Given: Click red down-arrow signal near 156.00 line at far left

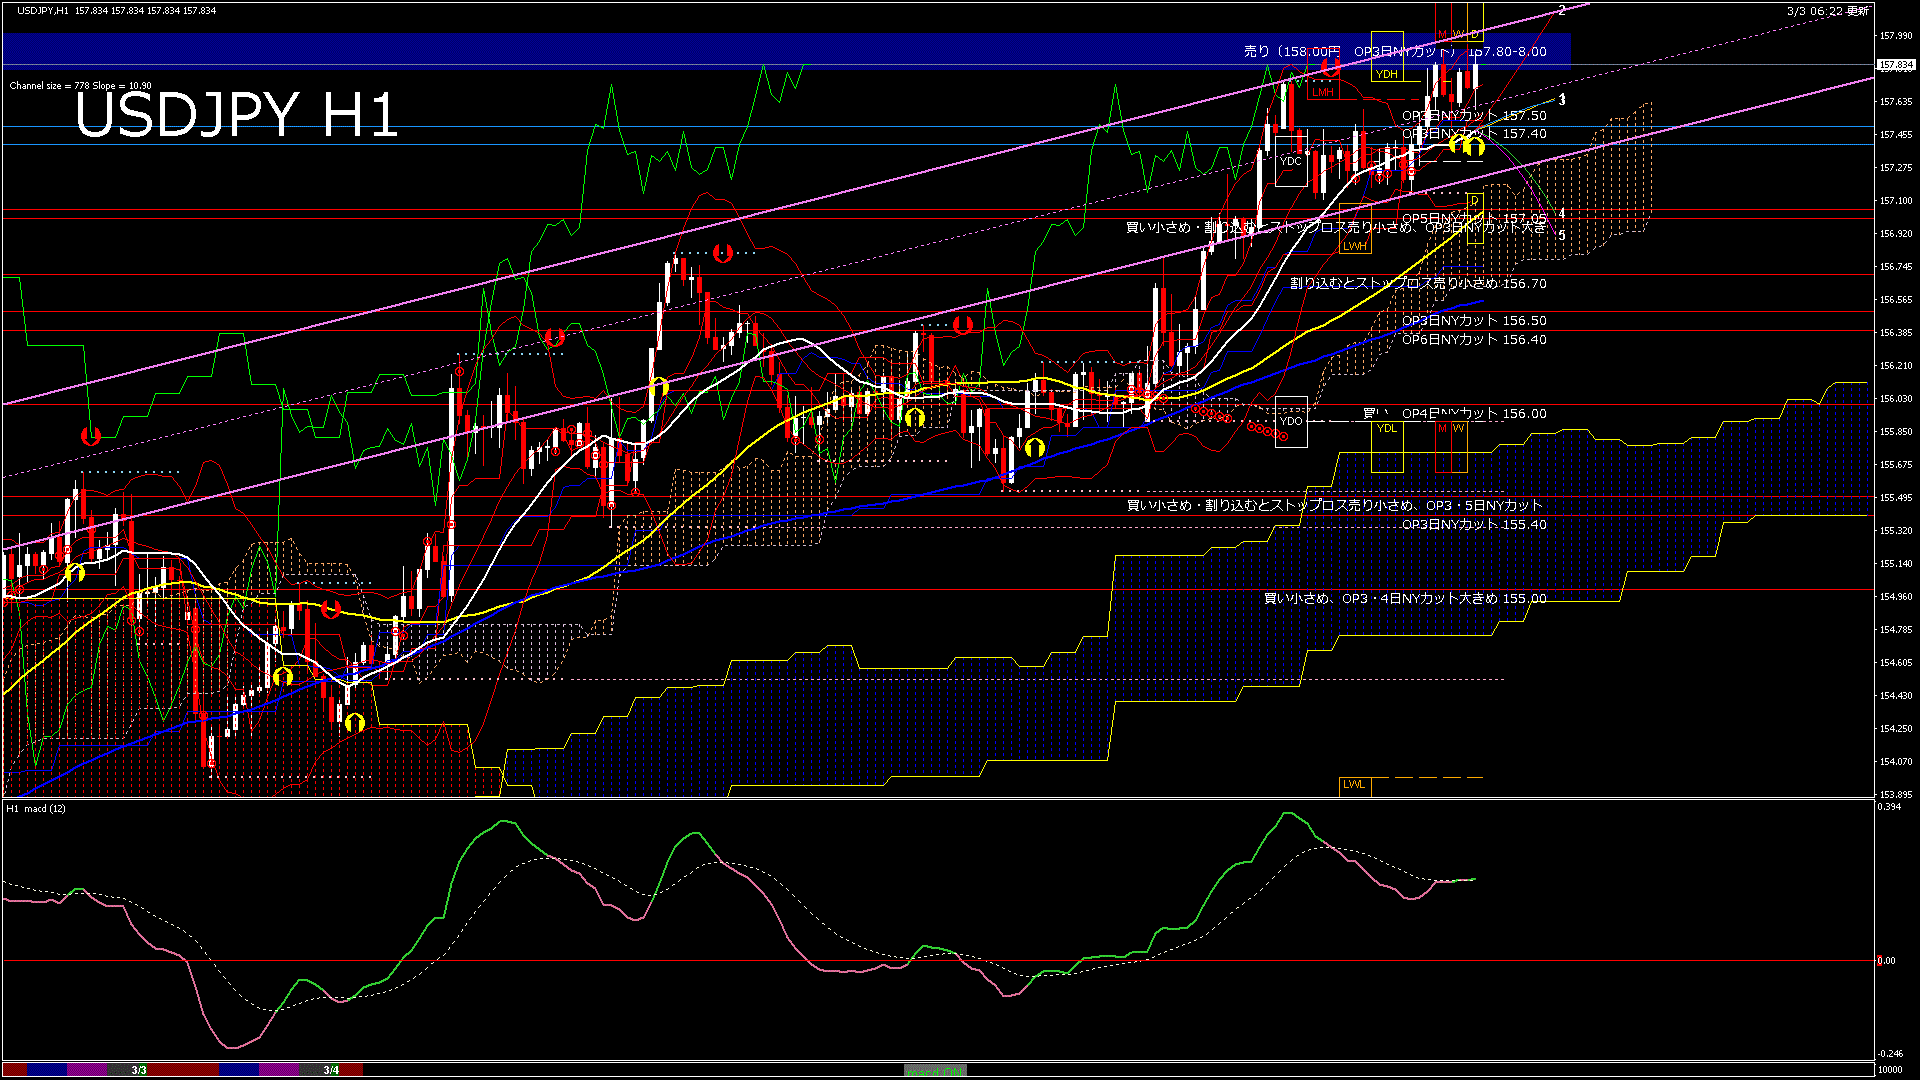Looking at the screenshot, I should coord(91,436).
